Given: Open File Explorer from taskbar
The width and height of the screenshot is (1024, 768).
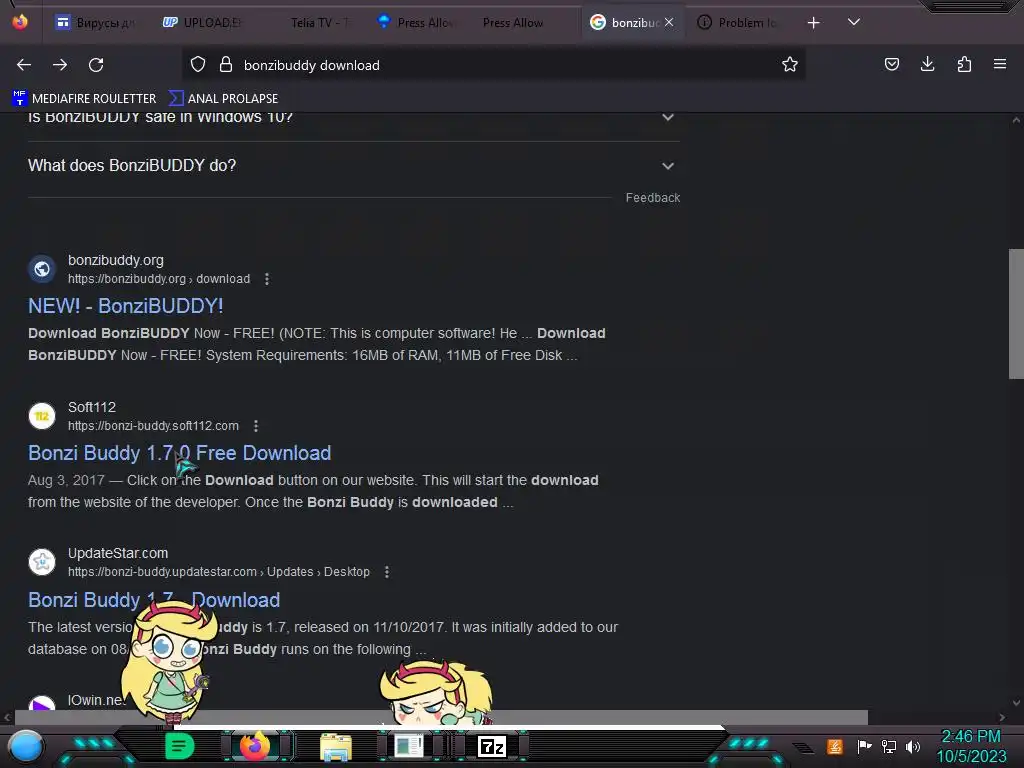Looking at the screenshot, I should tap(336, 747).
